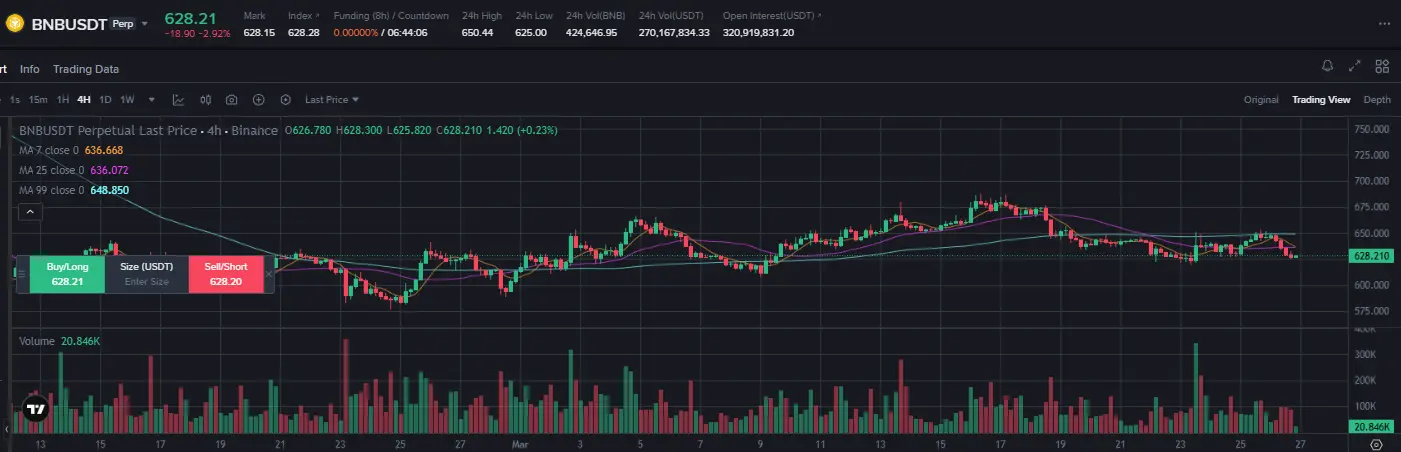This screenshot has width=1401, height=452.
Task: Open Open Interest(USDT) details arrow
Action: tap(821, 16)
